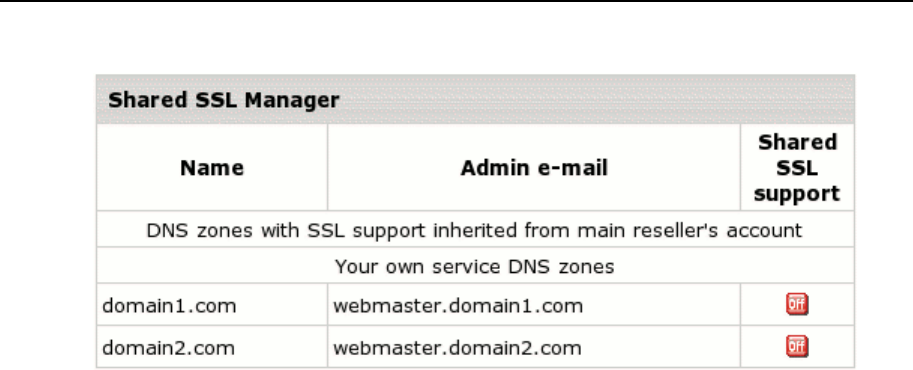Select the domain1.com name entry
The height and width of the screenshot is (370, 913).
(x=169, y=305)
